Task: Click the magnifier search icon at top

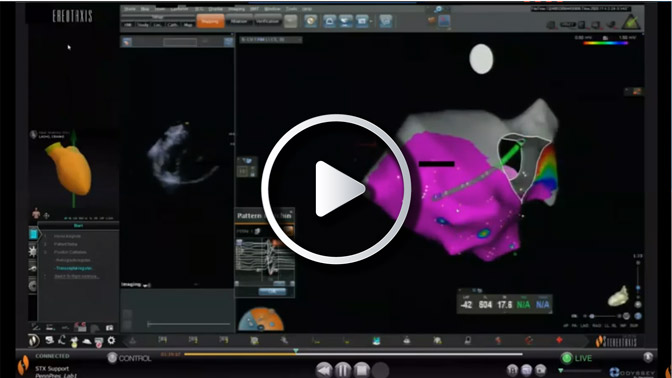Action: (x=438, y=9)
